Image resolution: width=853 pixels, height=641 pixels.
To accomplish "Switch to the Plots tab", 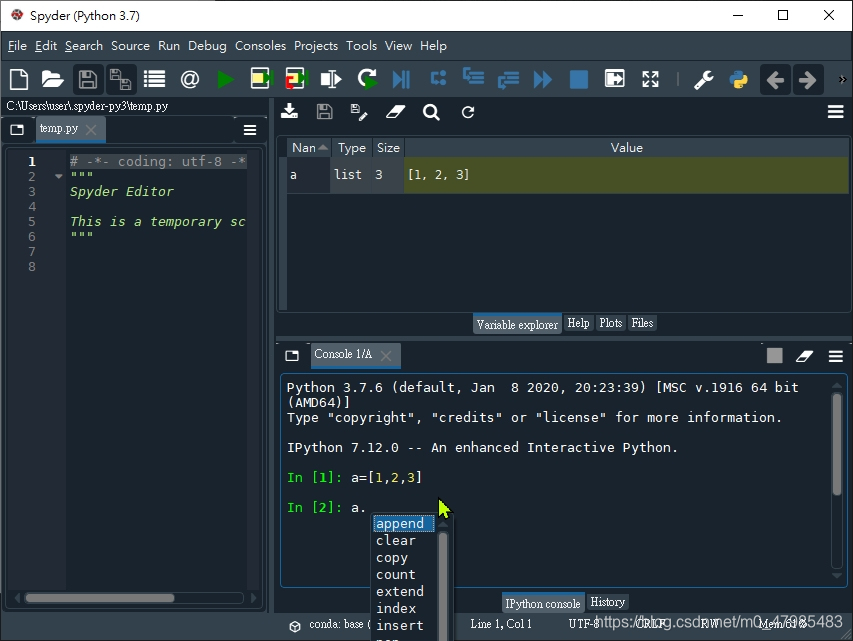I will coord(610,323).
